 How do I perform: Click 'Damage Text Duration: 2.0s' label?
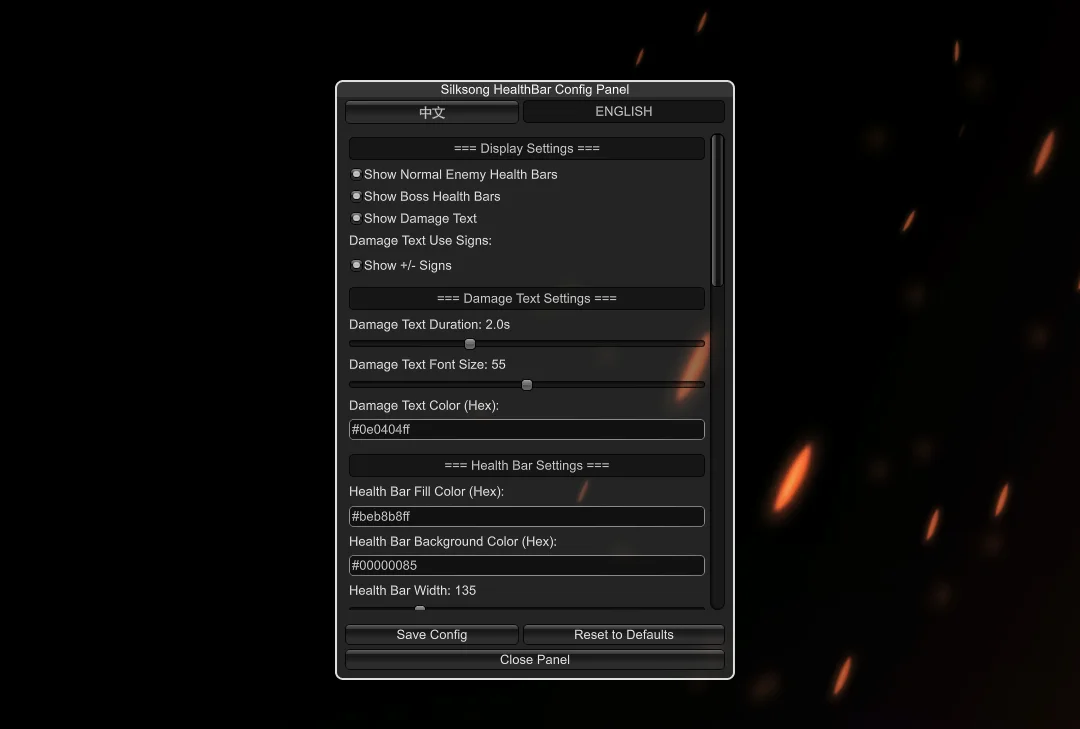pos(430,325)
